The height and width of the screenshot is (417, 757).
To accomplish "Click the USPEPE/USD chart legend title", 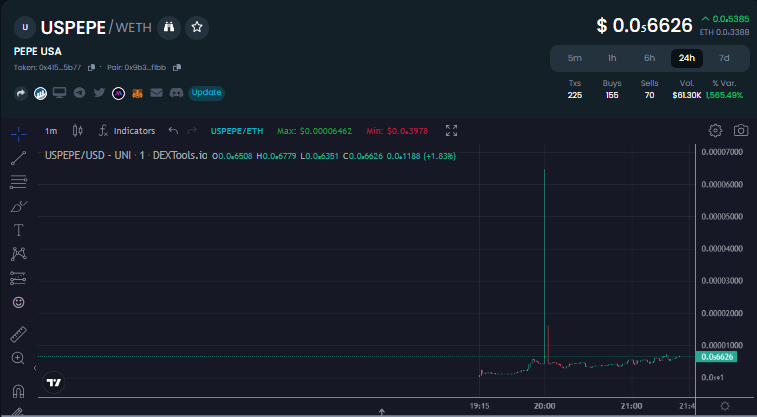I will pos(126,155).
